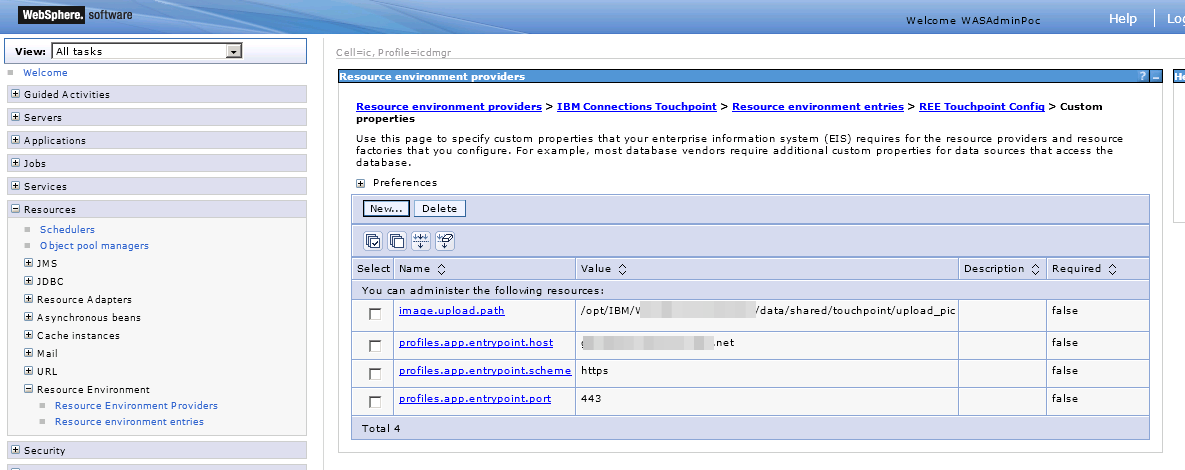The width and height of the screenshot is (1185, 470).
Task: Open Schedulers under Resources
Action: click(x=67, y=230)
